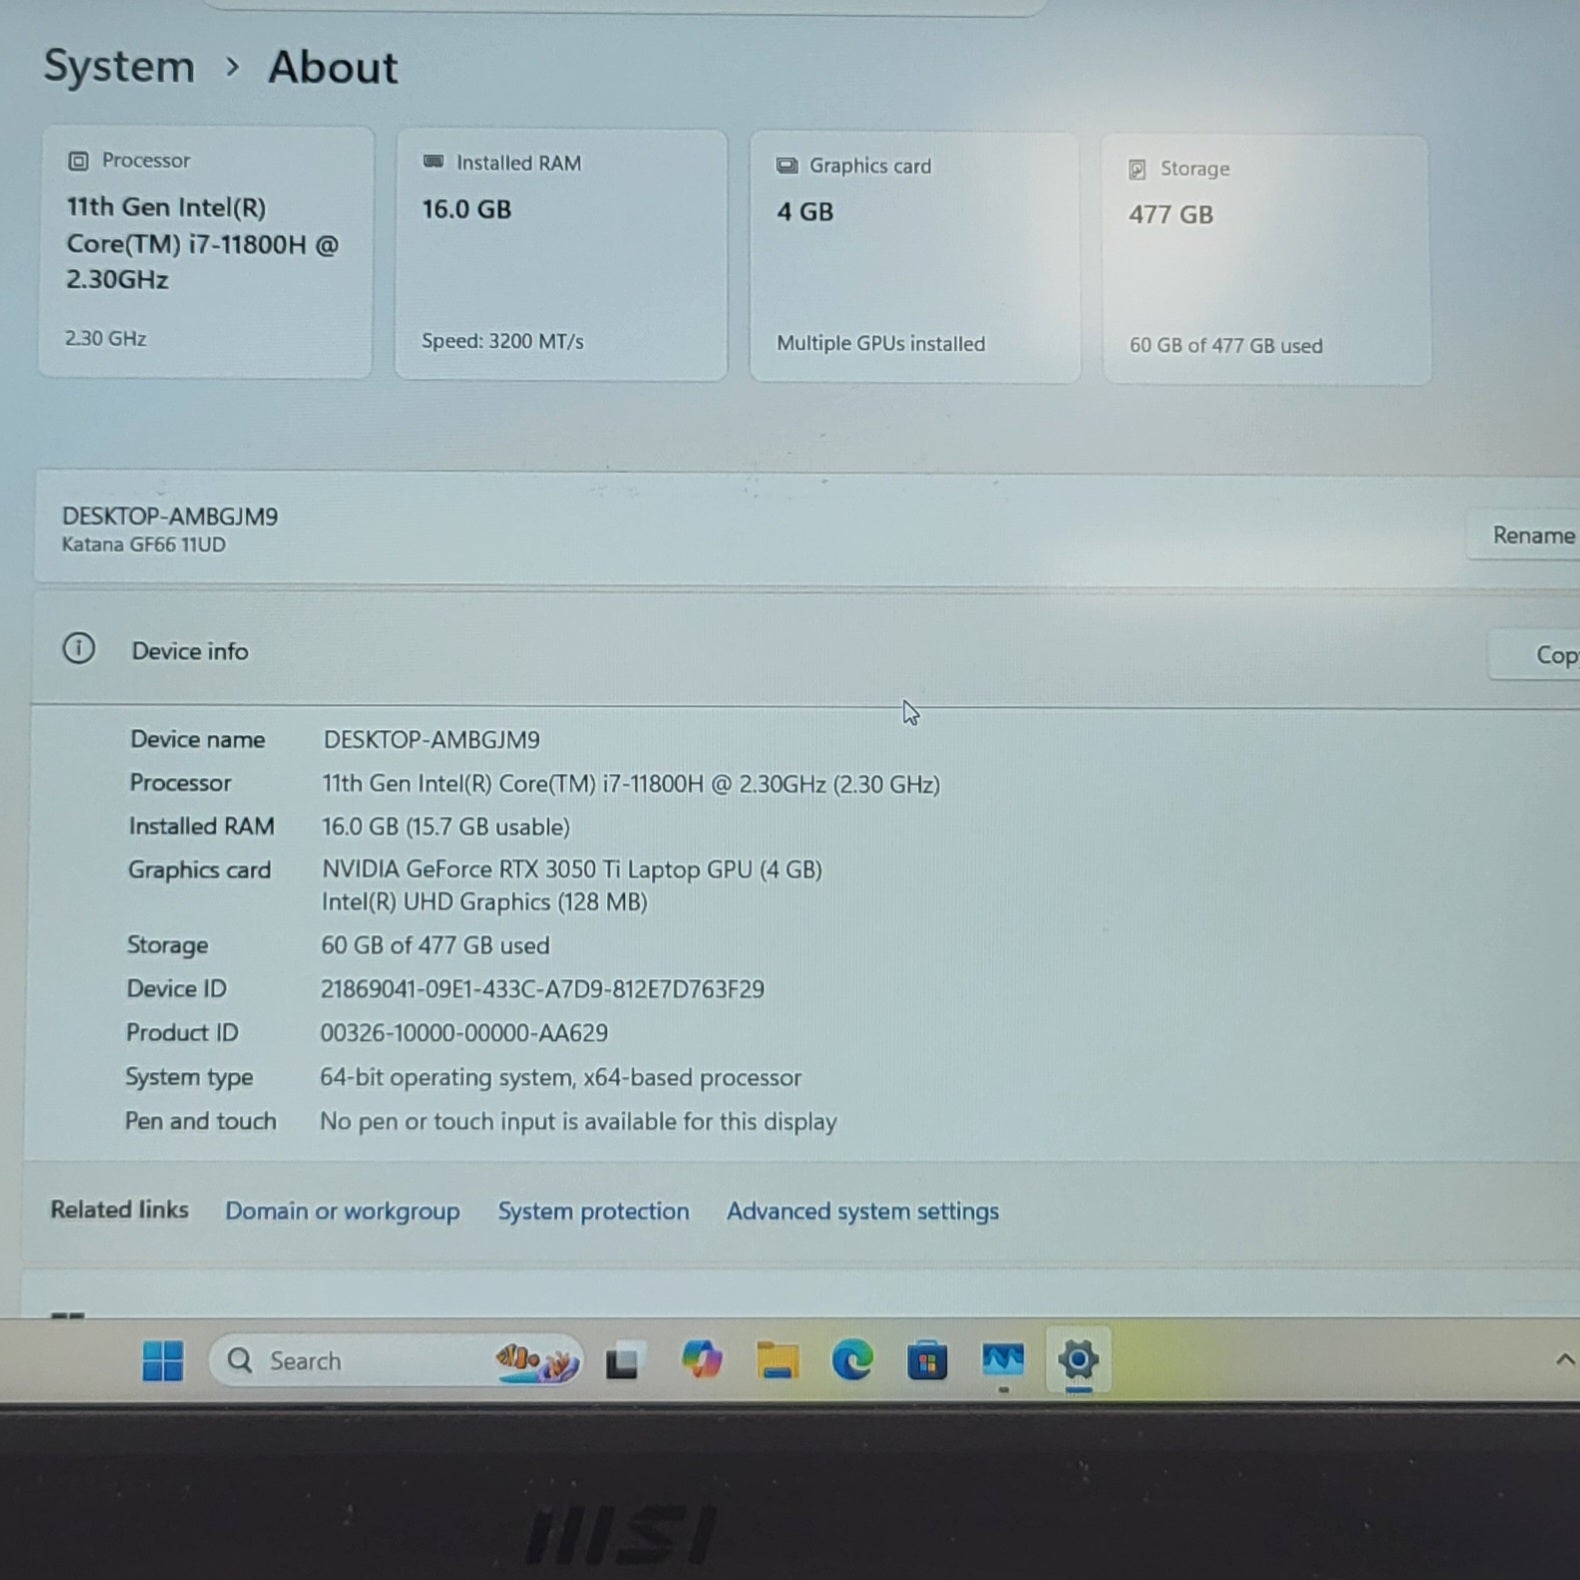The image size is (1580, 1580).
Task: Go back to System in breadcrumb
Action: [x=119, y=67]
